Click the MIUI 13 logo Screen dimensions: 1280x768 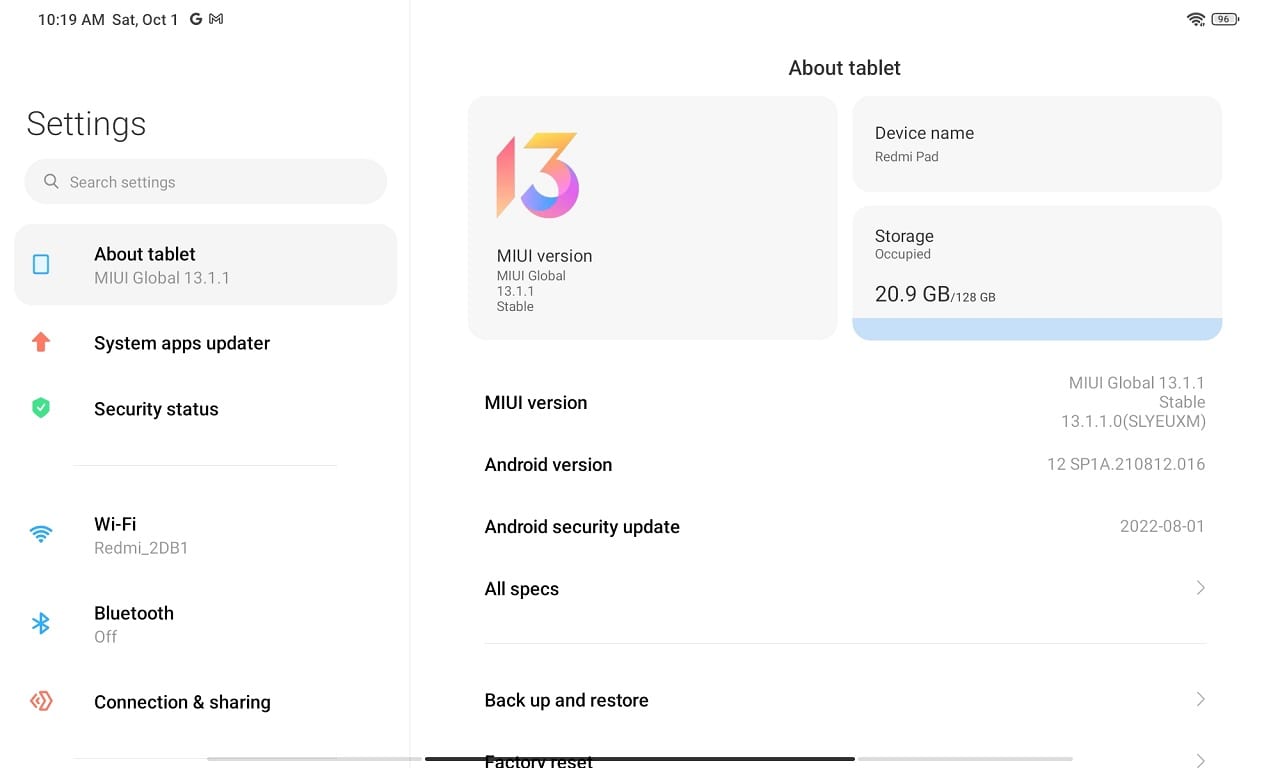[x=540, y=173]
